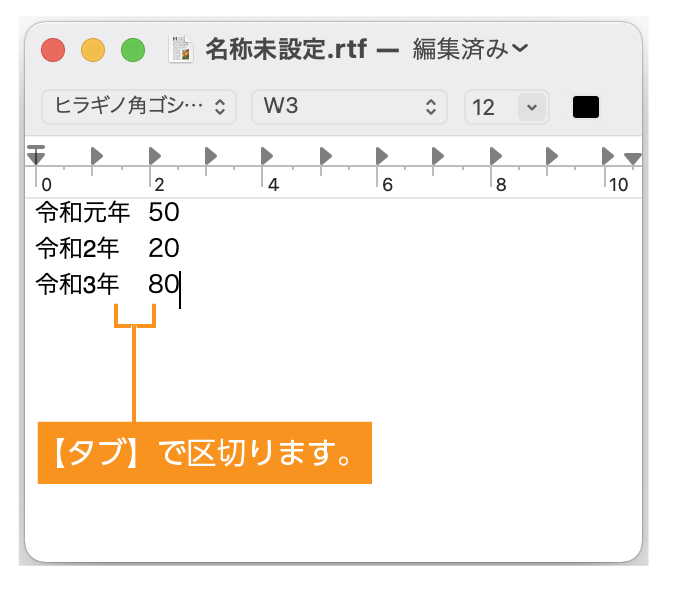
Task: Select the tab stop at ruler mark 9
Action: tap(552, 156)
